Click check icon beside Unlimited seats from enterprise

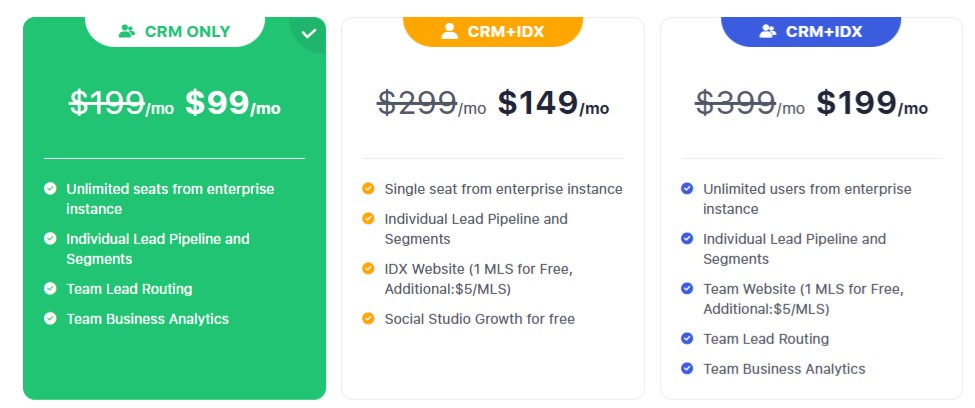point(50,188)
